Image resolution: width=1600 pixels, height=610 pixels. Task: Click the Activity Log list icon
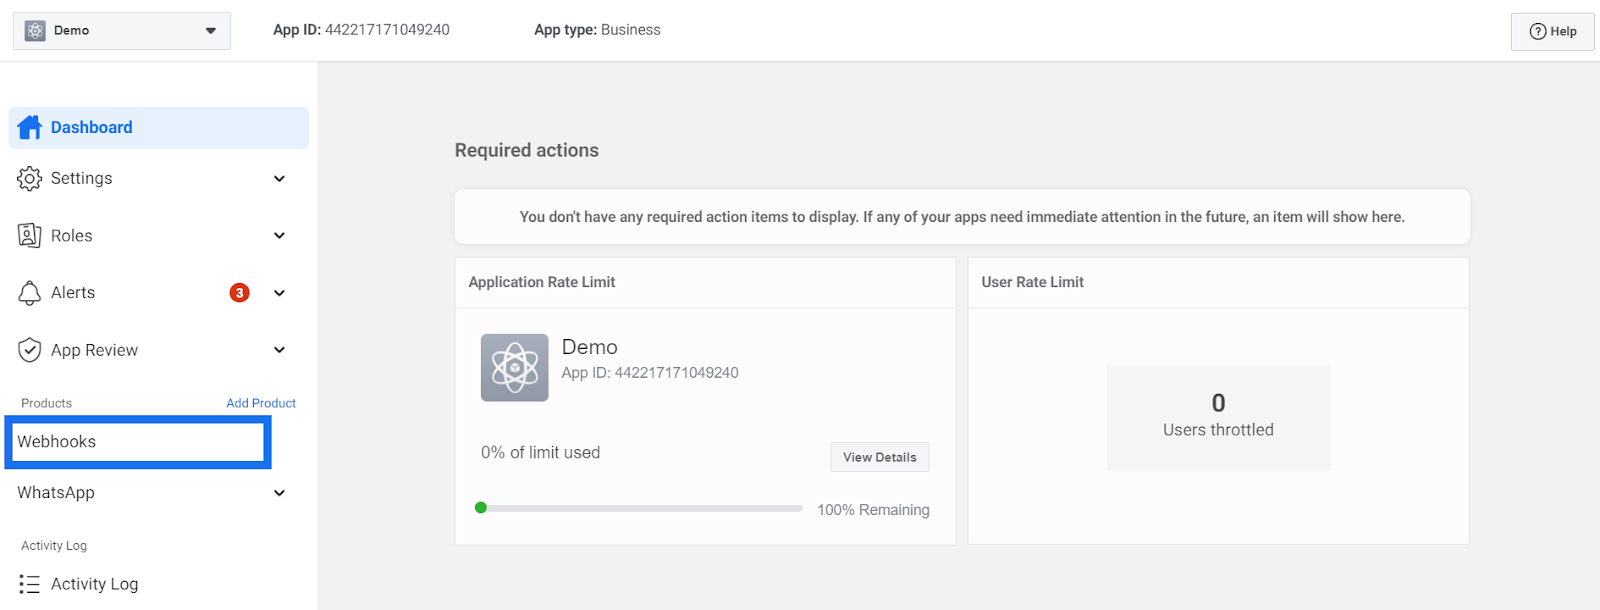tap(30, 584)
